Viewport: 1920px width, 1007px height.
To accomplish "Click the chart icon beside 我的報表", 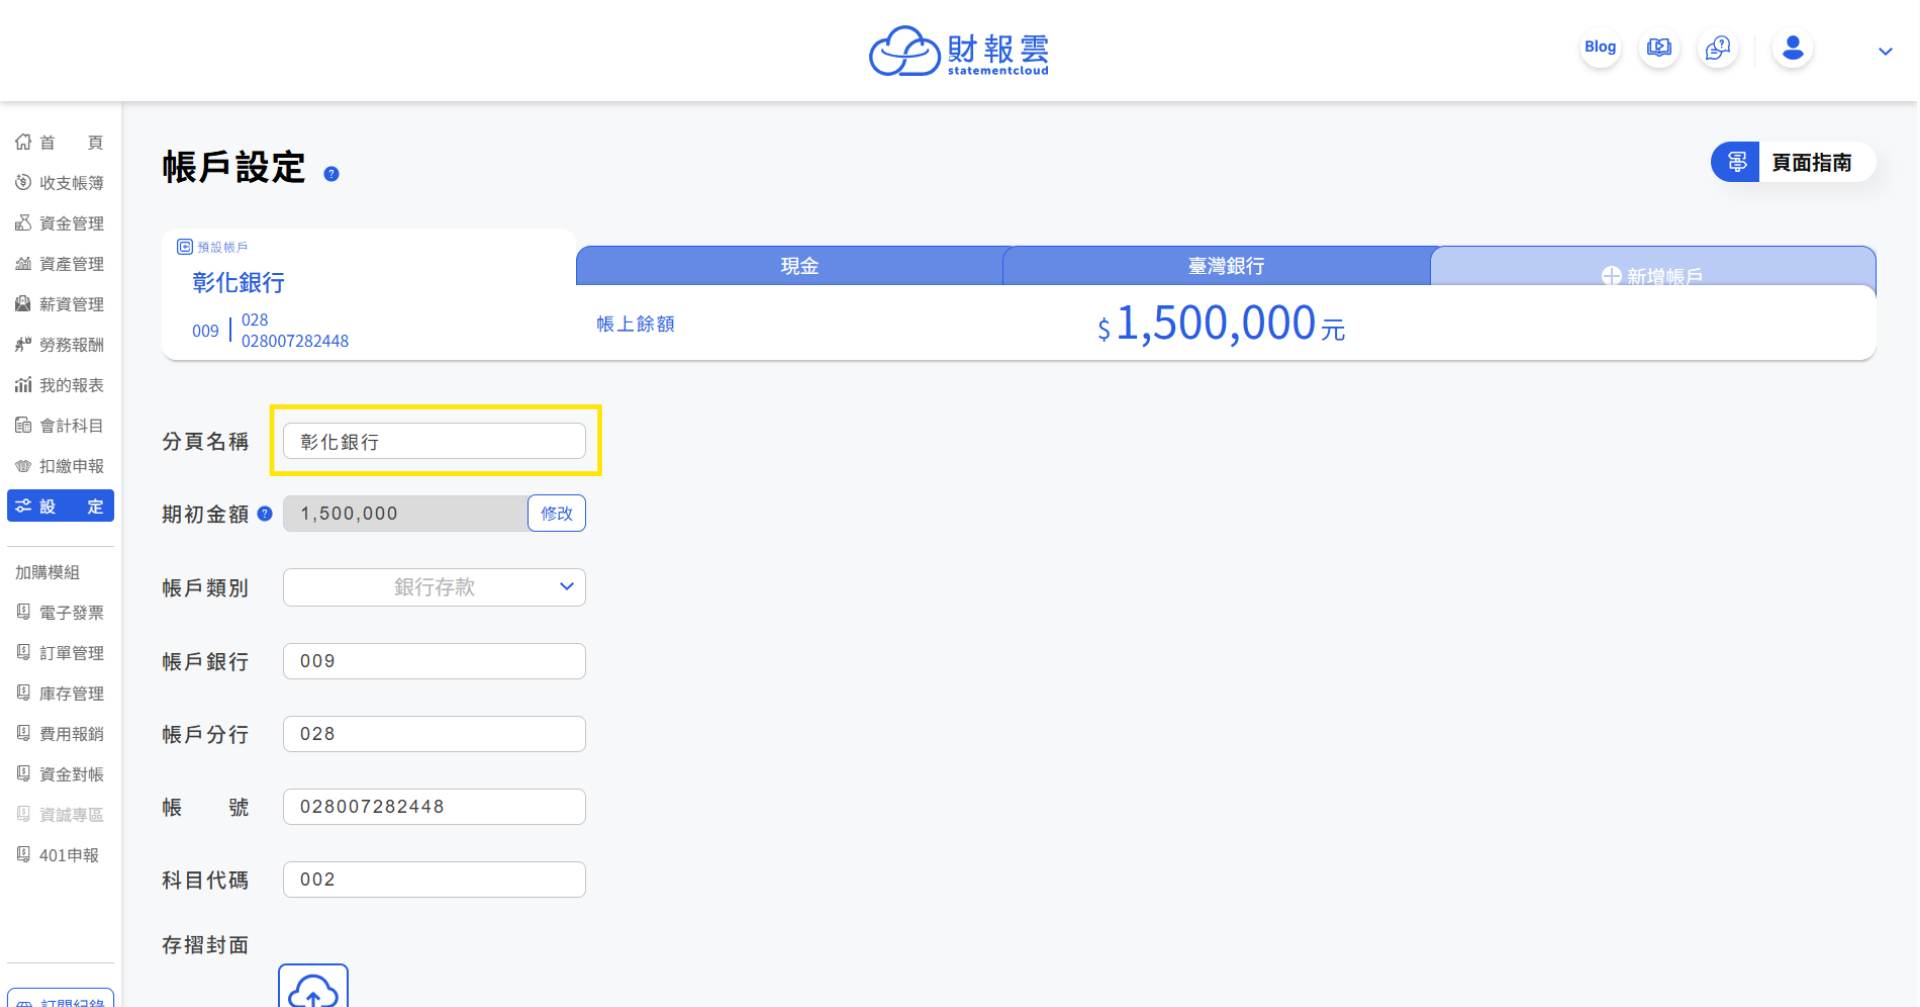I will tap(23, 385).
